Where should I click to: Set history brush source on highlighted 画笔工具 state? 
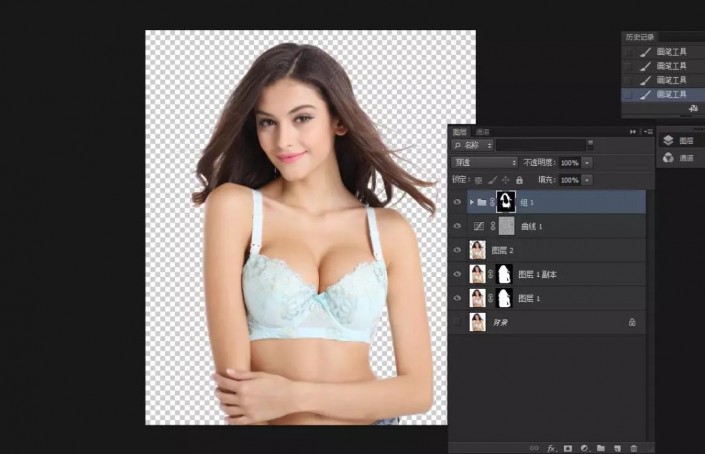tap(629, 94)
